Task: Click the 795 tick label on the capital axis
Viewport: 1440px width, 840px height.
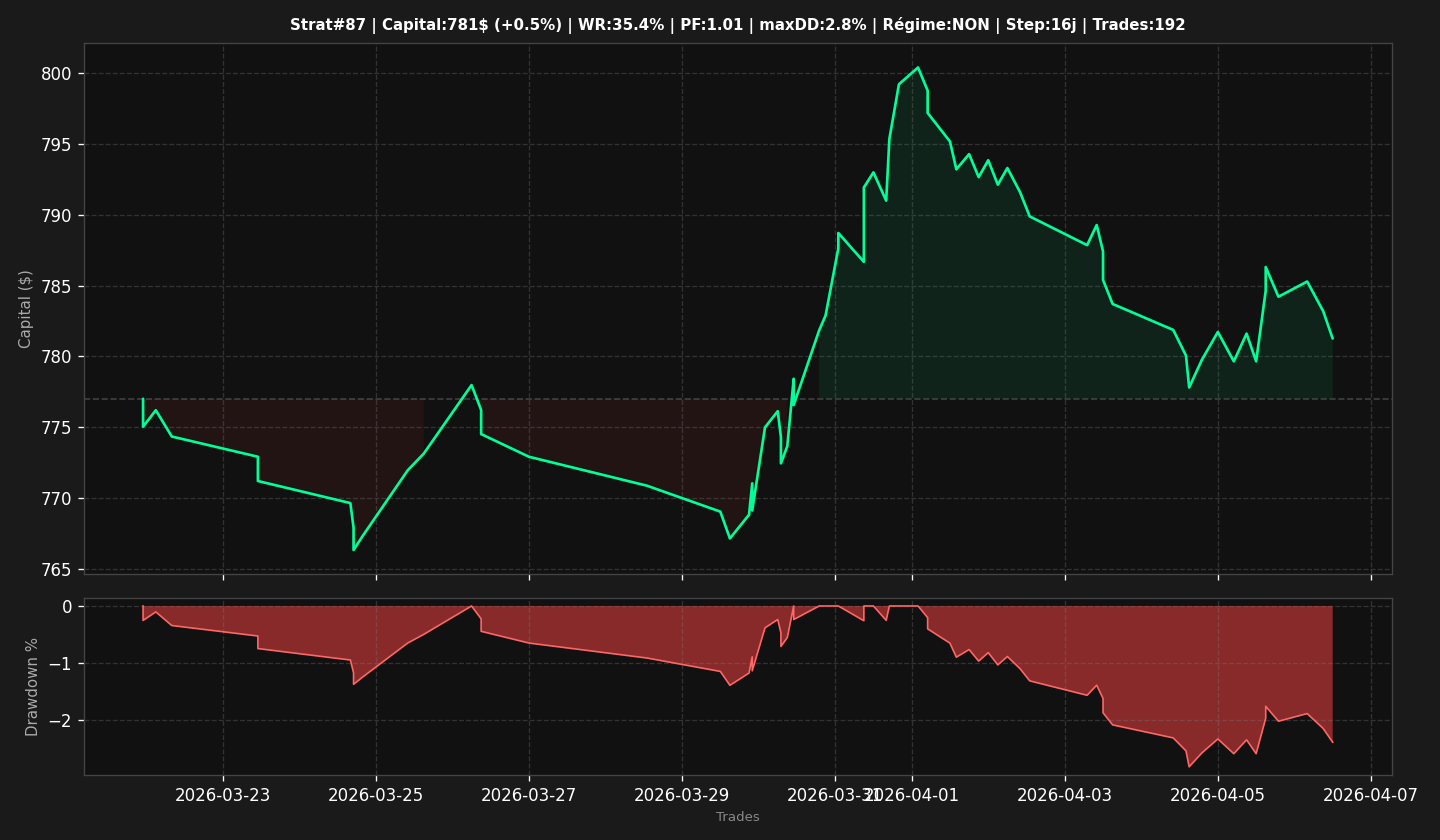Action: coord(58,145)
